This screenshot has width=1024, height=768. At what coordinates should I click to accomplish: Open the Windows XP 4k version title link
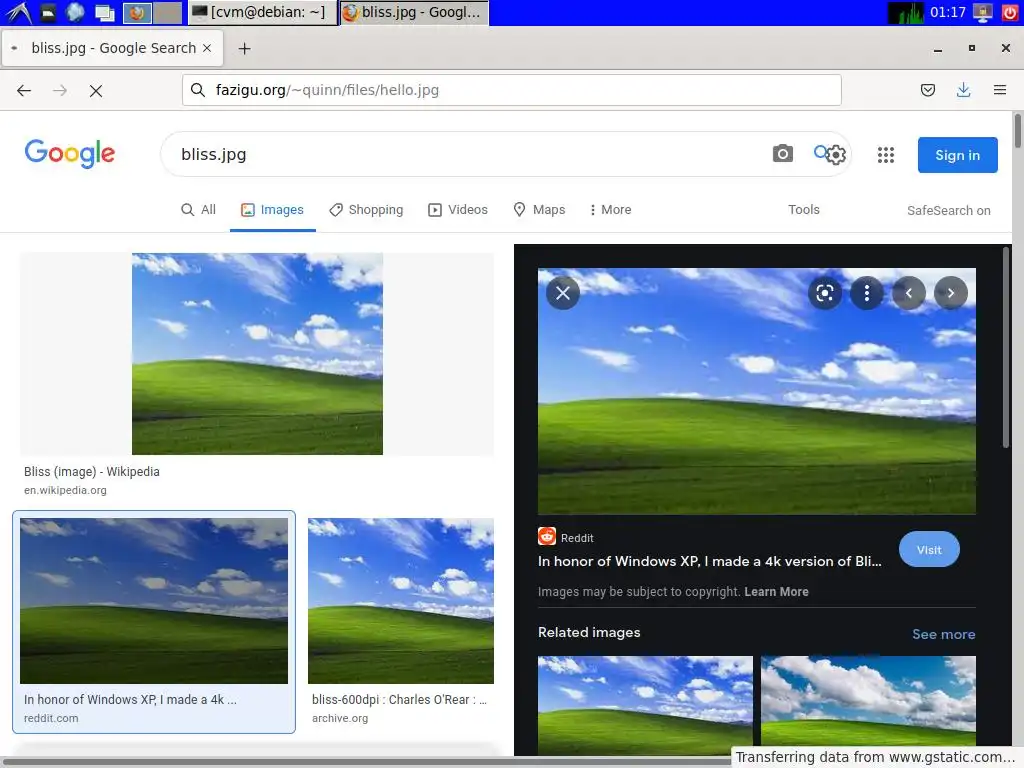click(709, 561)
